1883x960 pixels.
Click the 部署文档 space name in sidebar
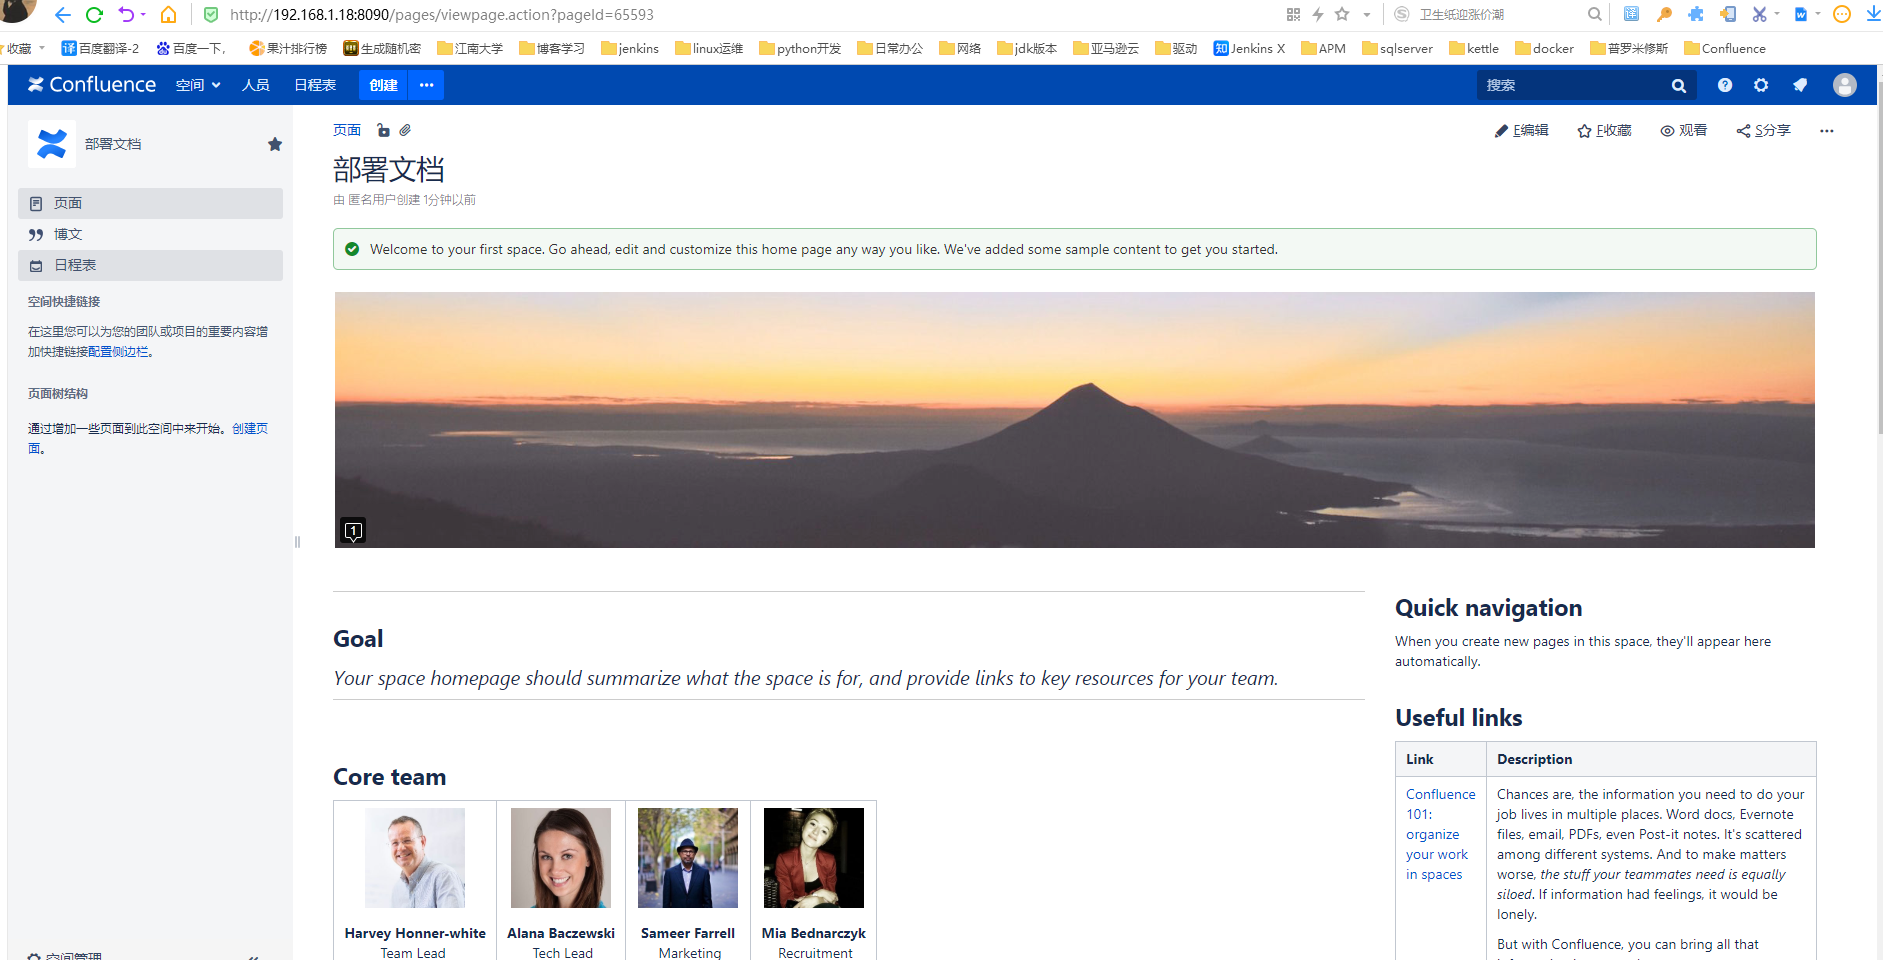(113, 144)
